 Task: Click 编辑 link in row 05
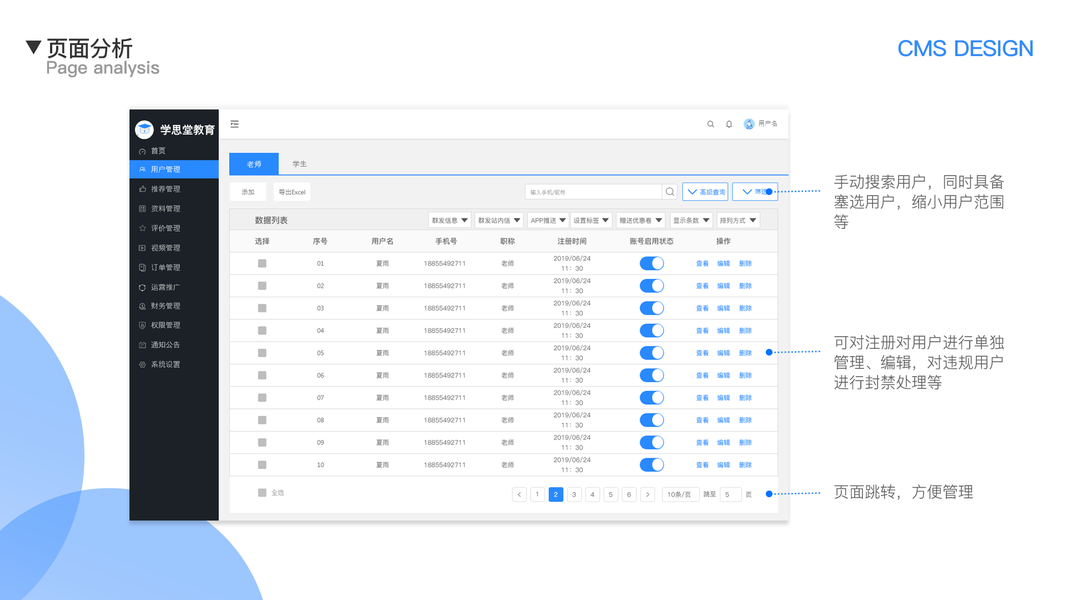(723, 353)
